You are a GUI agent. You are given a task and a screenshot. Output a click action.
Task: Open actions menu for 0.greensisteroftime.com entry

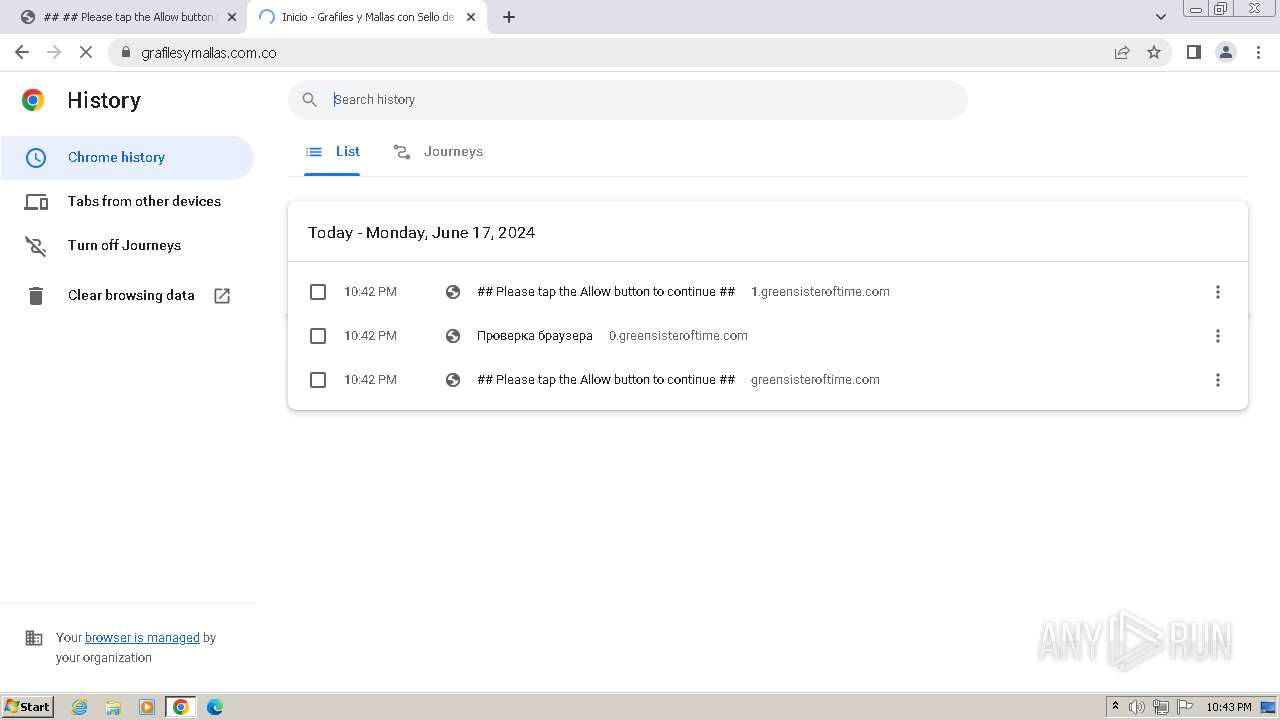tap(1217, 336)
